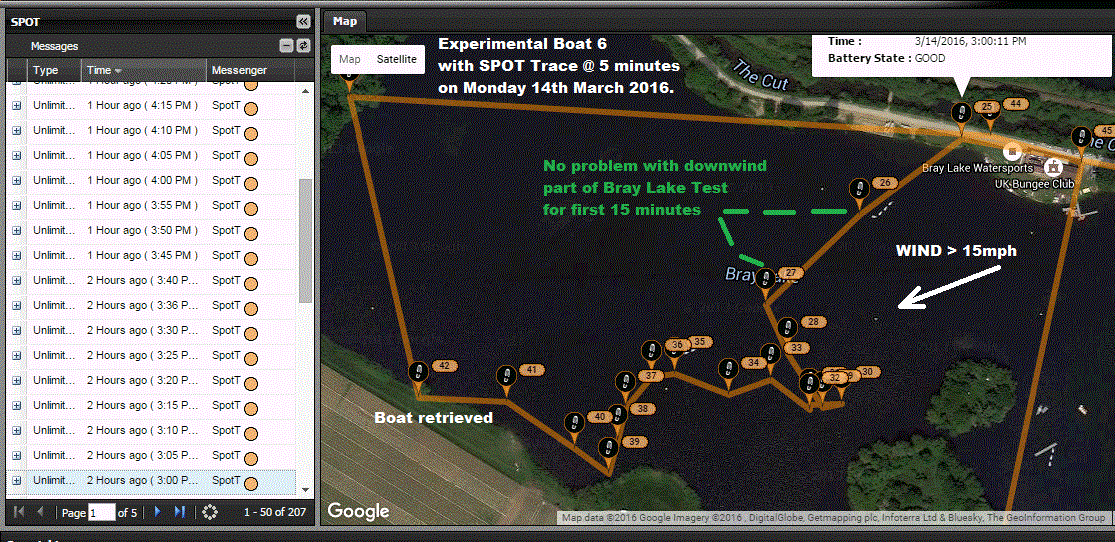The width and height of the screenshot is (1115, 542).
Task: Reload the message list spinner icon
Action: (209, 511)
